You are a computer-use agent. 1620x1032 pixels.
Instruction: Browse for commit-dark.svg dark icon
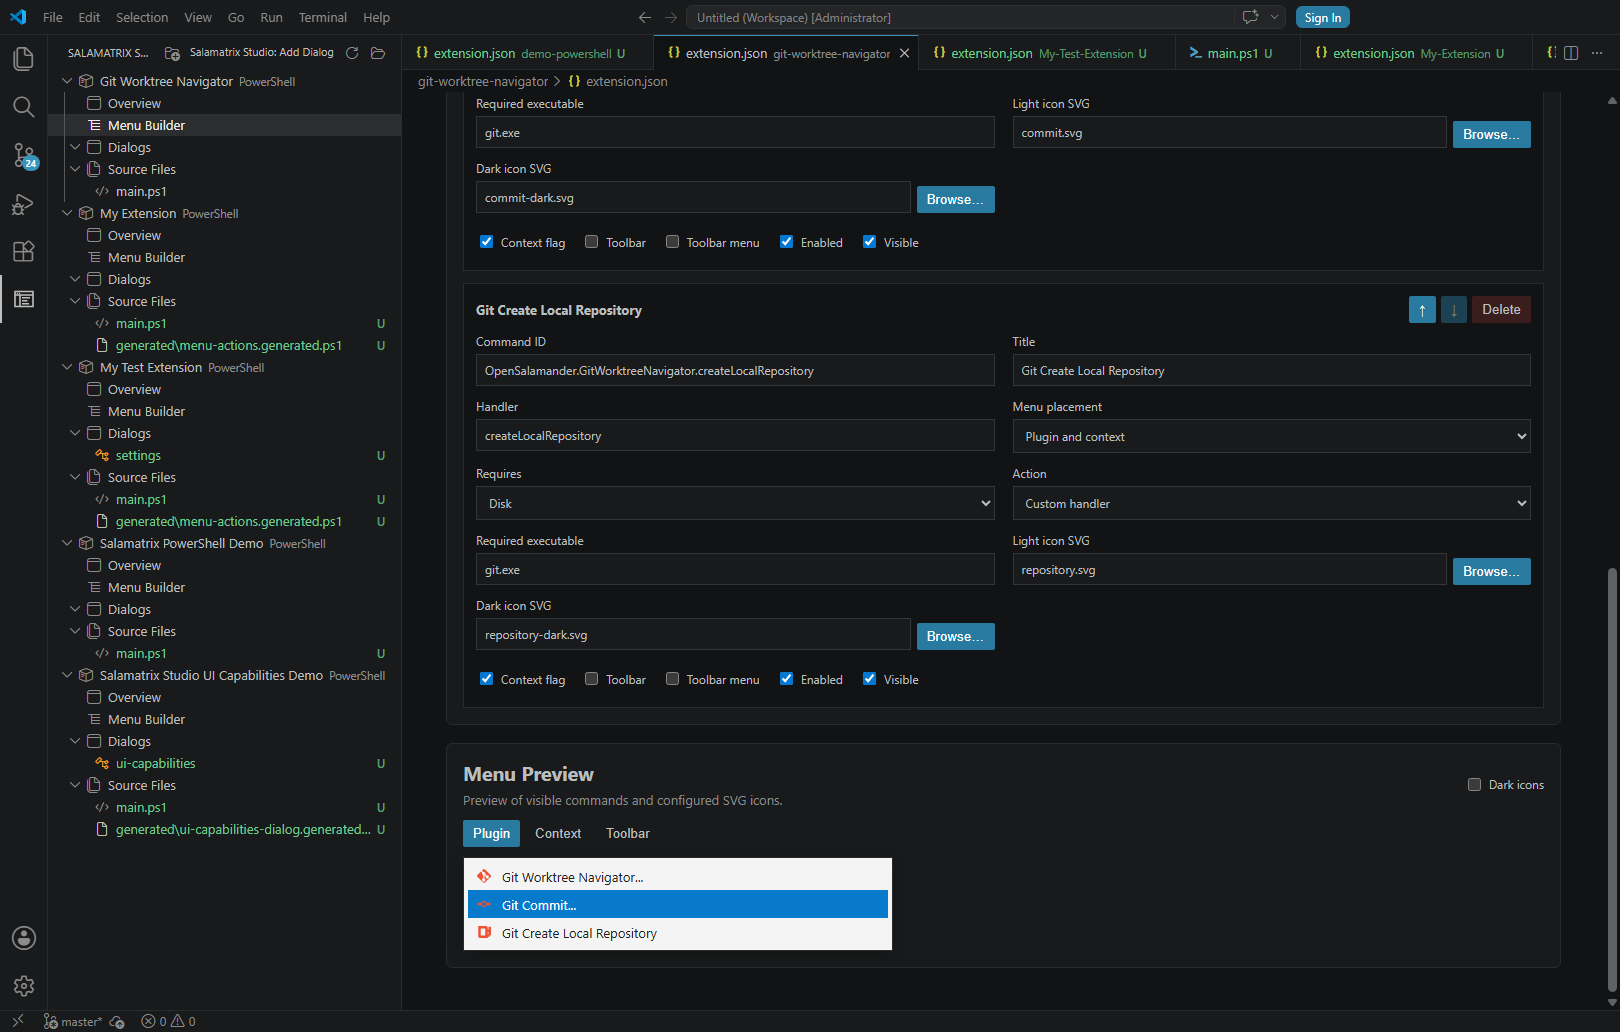click(955, 199)
